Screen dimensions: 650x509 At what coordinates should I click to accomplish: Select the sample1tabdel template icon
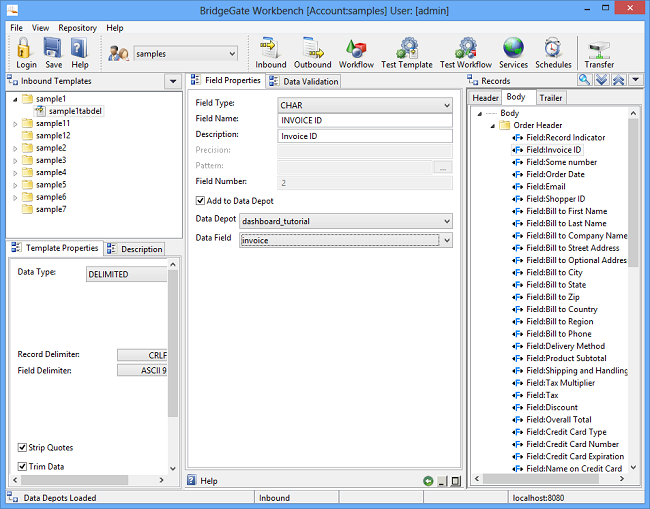pyautogui.click(x=40, y=111)
